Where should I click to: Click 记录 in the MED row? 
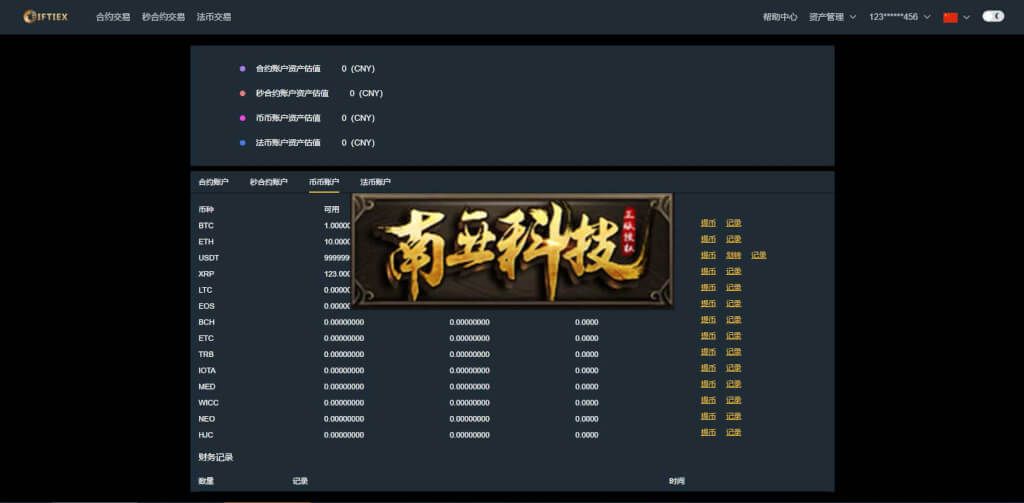[733, 384]
